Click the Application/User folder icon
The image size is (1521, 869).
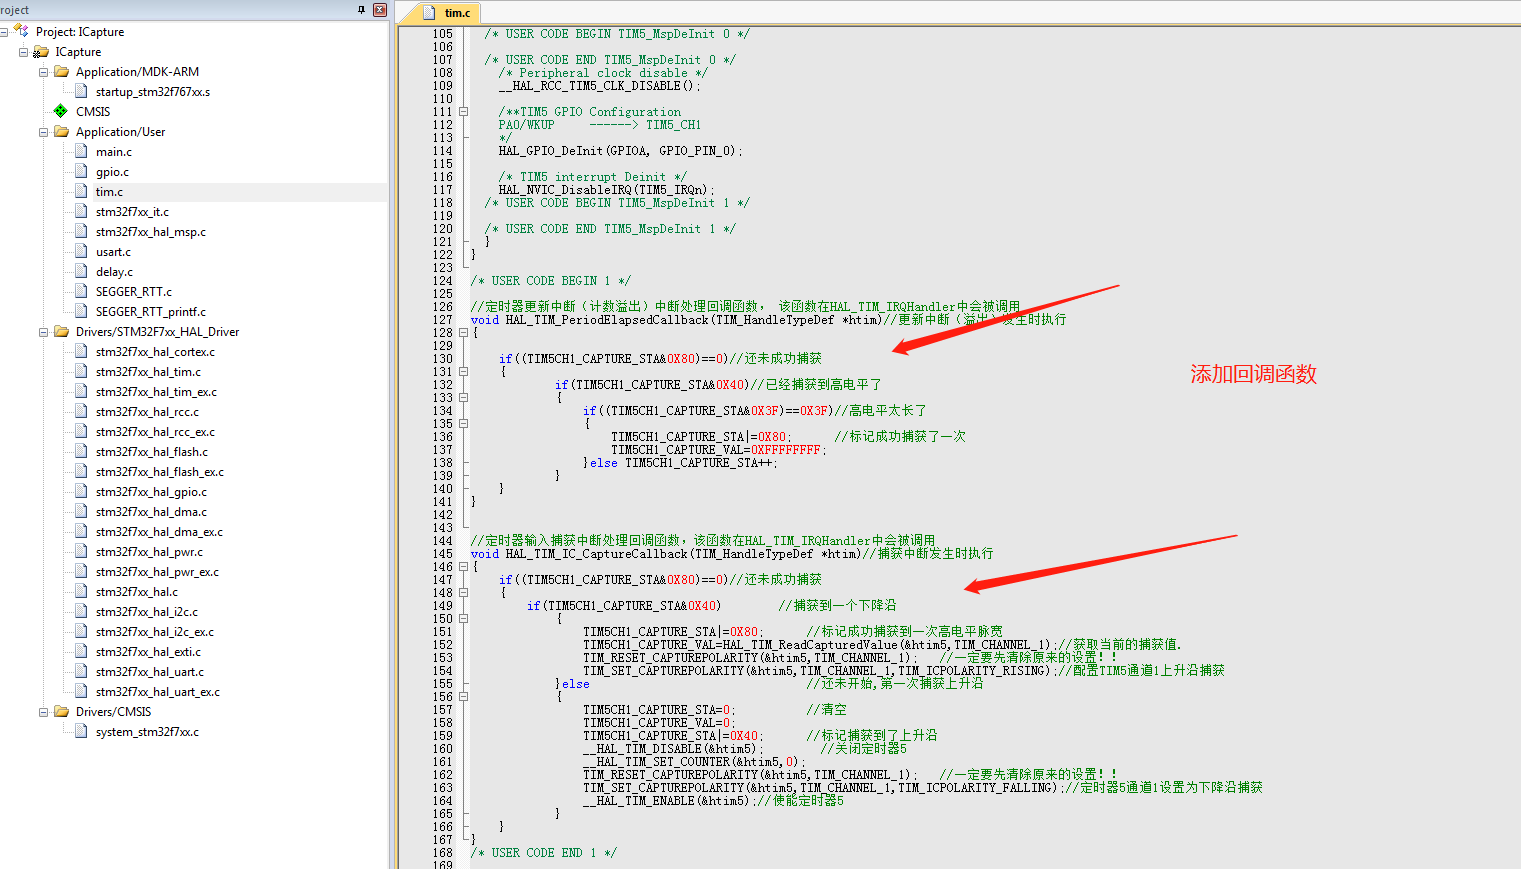click(62, 131)
